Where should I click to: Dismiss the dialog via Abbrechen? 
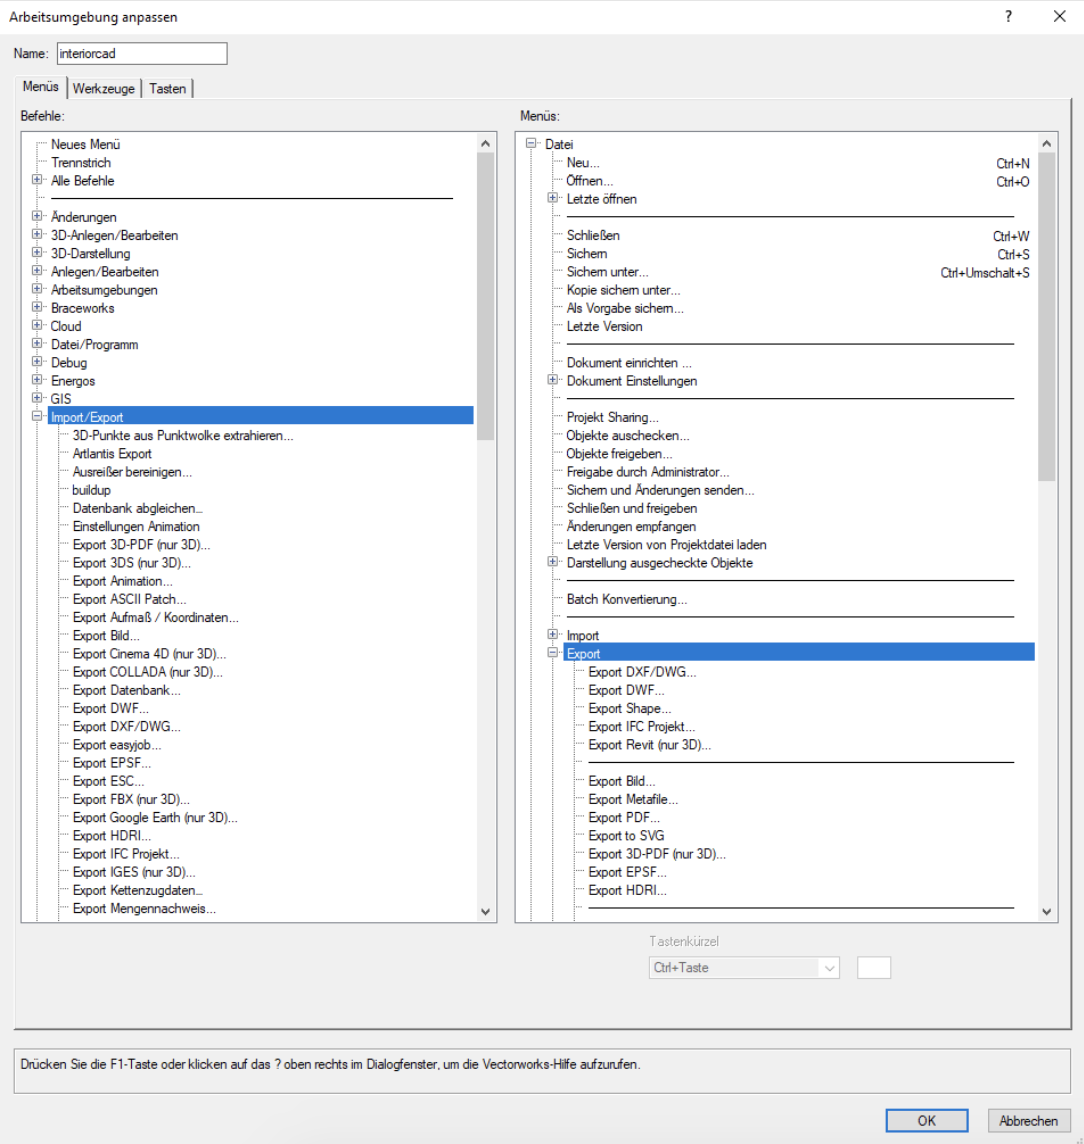(x=1029, y=1120)
